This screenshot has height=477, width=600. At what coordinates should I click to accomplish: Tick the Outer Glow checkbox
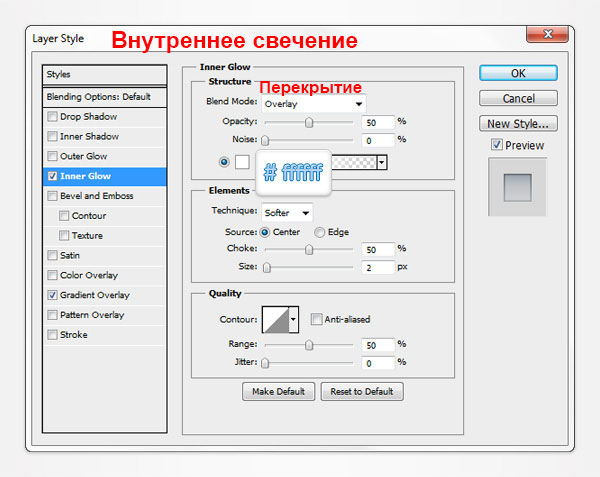tap(52, 156)
